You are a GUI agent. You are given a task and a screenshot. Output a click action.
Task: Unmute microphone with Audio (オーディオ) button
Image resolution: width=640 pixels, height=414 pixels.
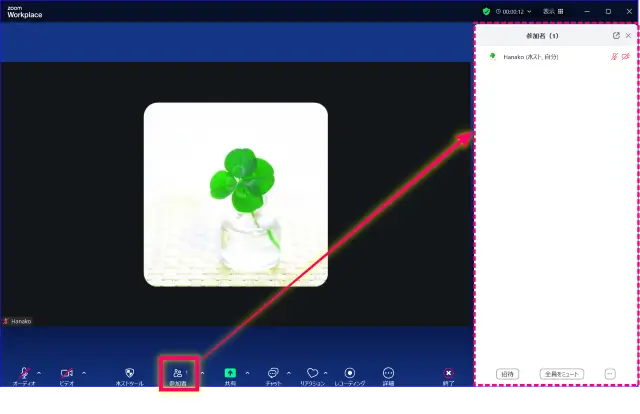pos(23,374)
